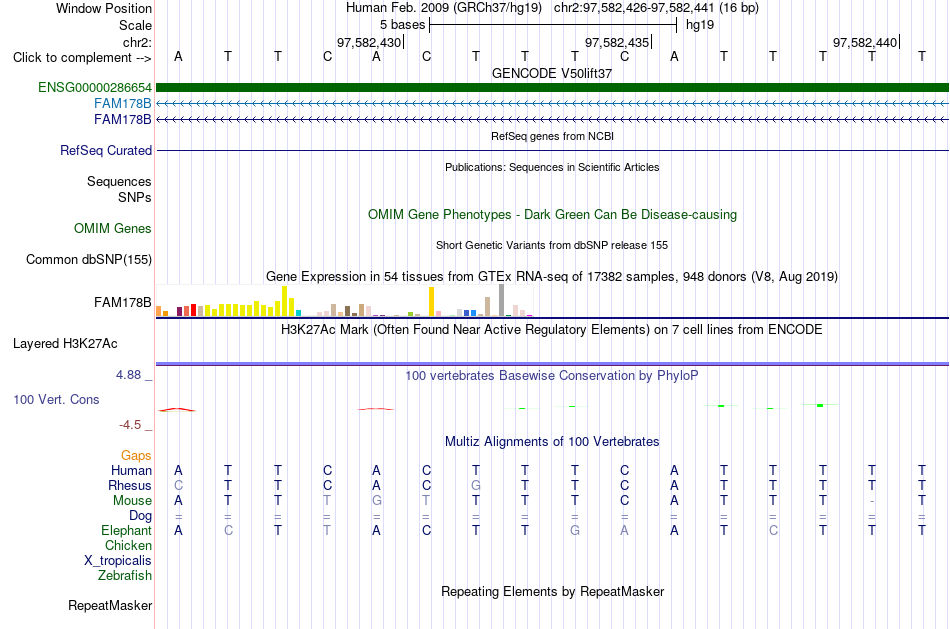Click the Common dbSNP(155) label
This screenshot has height=629, width=950.
point(89,259)
